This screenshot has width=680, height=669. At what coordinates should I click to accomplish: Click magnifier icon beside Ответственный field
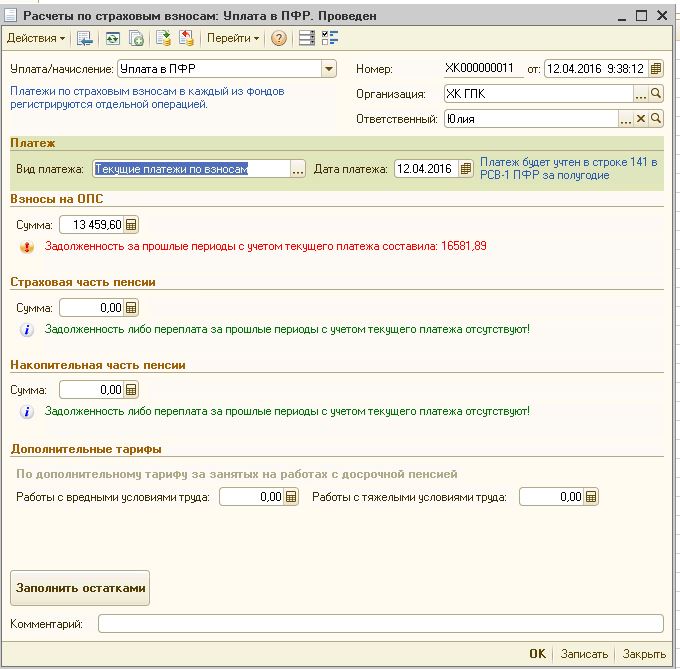(656, 119)
